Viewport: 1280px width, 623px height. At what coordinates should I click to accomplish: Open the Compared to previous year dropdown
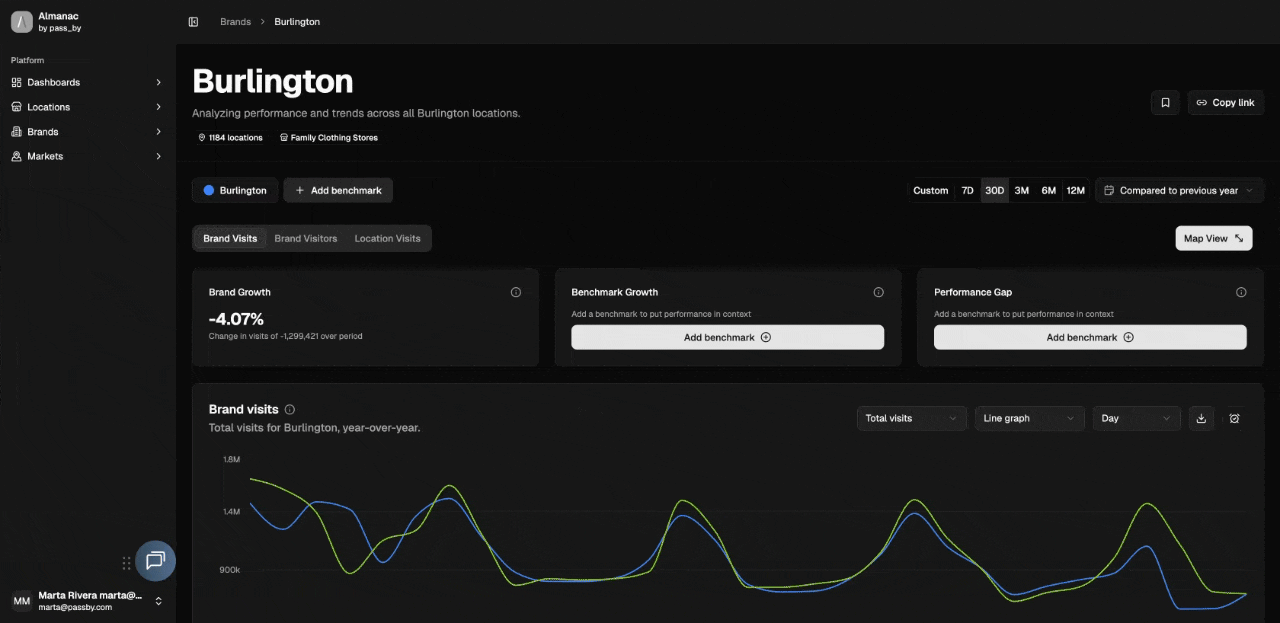(1179, 191)
